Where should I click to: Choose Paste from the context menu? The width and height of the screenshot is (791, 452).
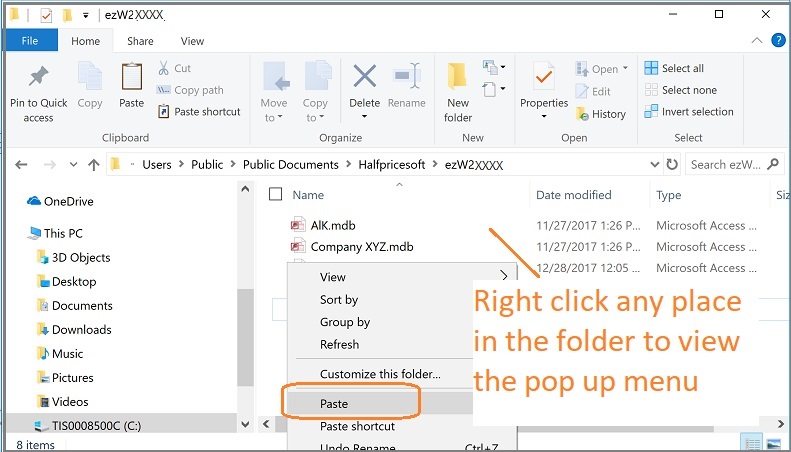[334, 404]
